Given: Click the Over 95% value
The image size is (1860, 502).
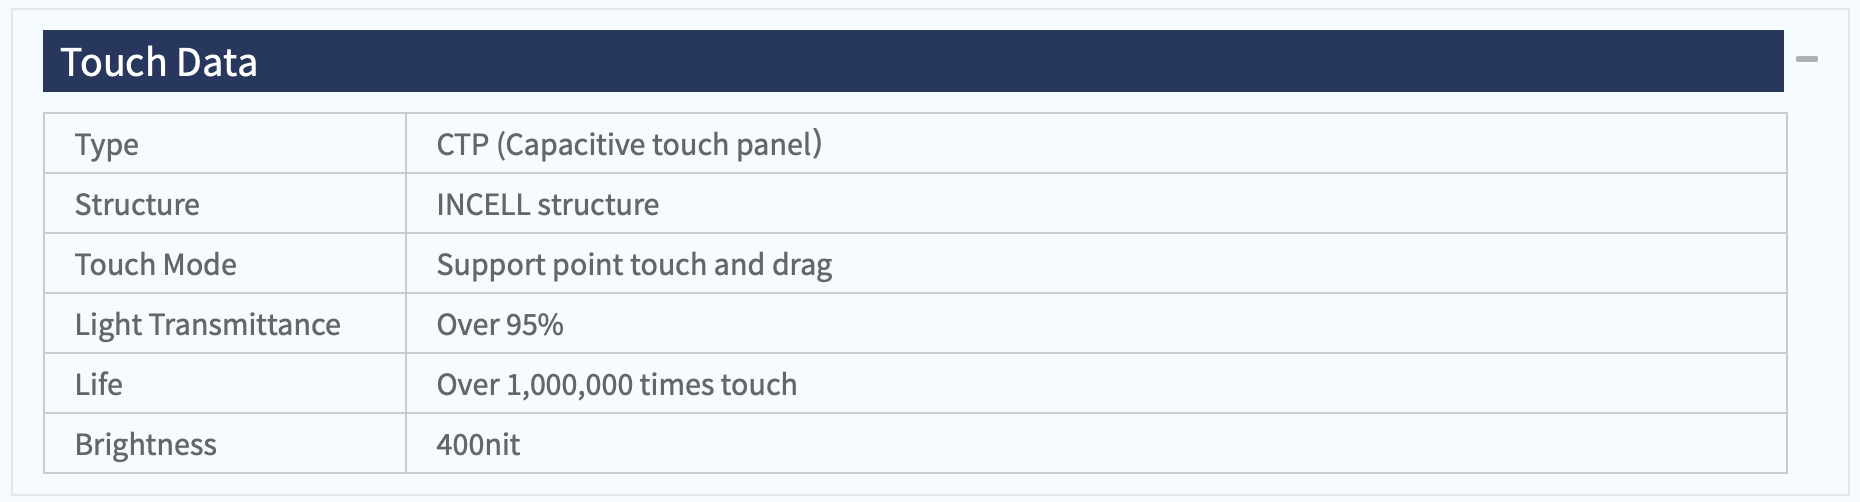Looking at the screenshot, I should [500, 324].
